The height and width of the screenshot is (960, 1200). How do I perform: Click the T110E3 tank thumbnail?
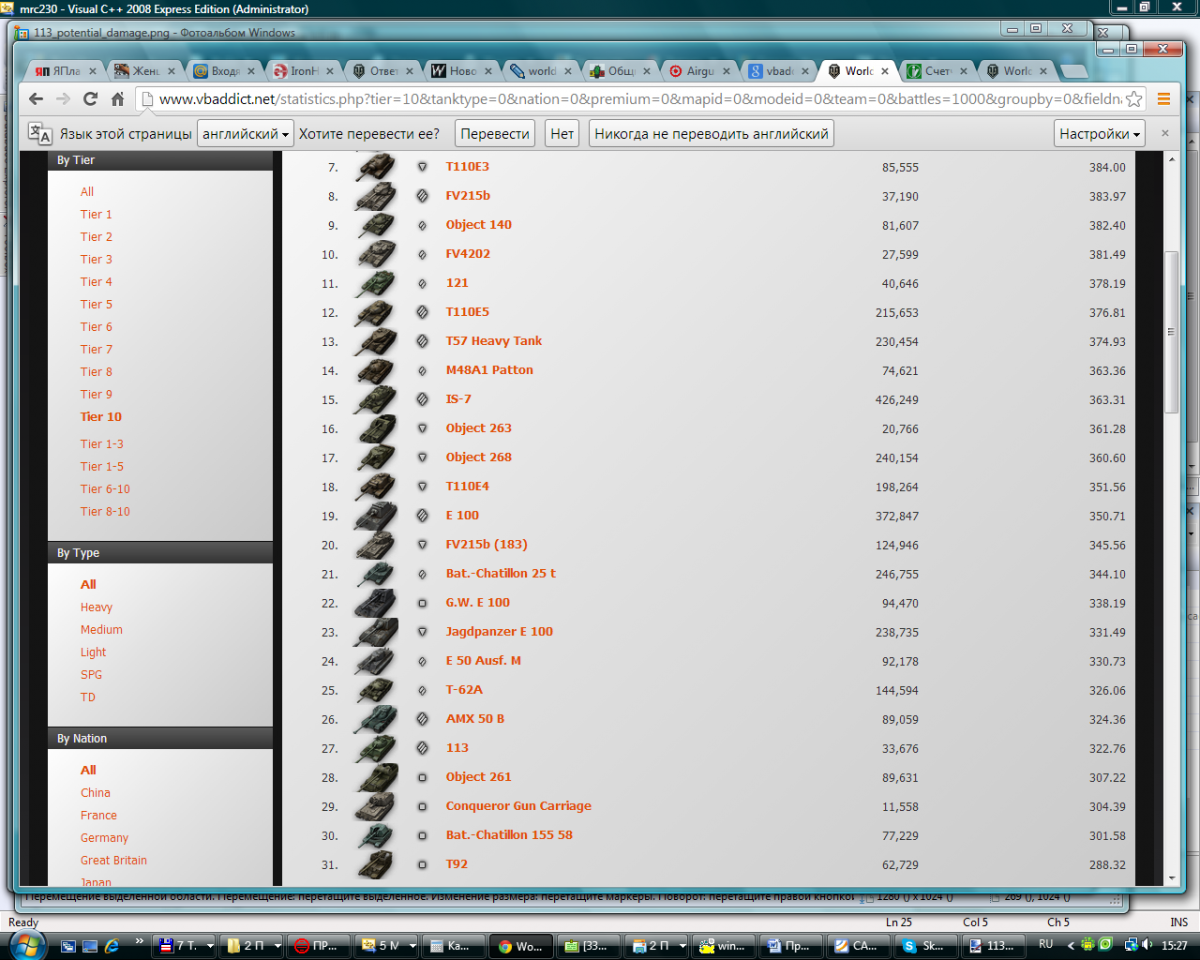(x=376, y=167)
